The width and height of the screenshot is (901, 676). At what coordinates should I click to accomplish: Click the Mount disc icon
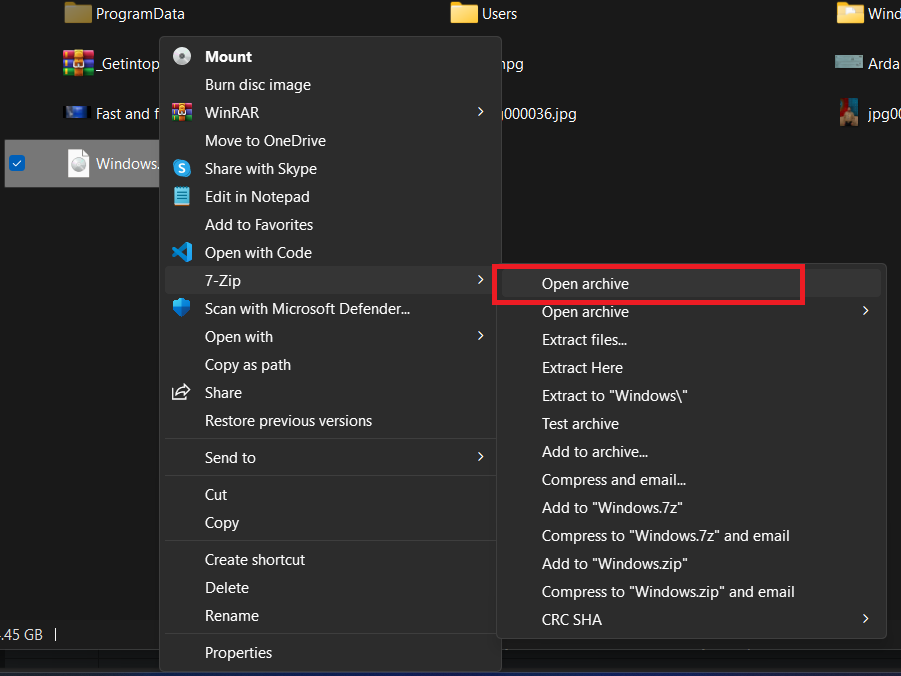(x=181, y=57)
